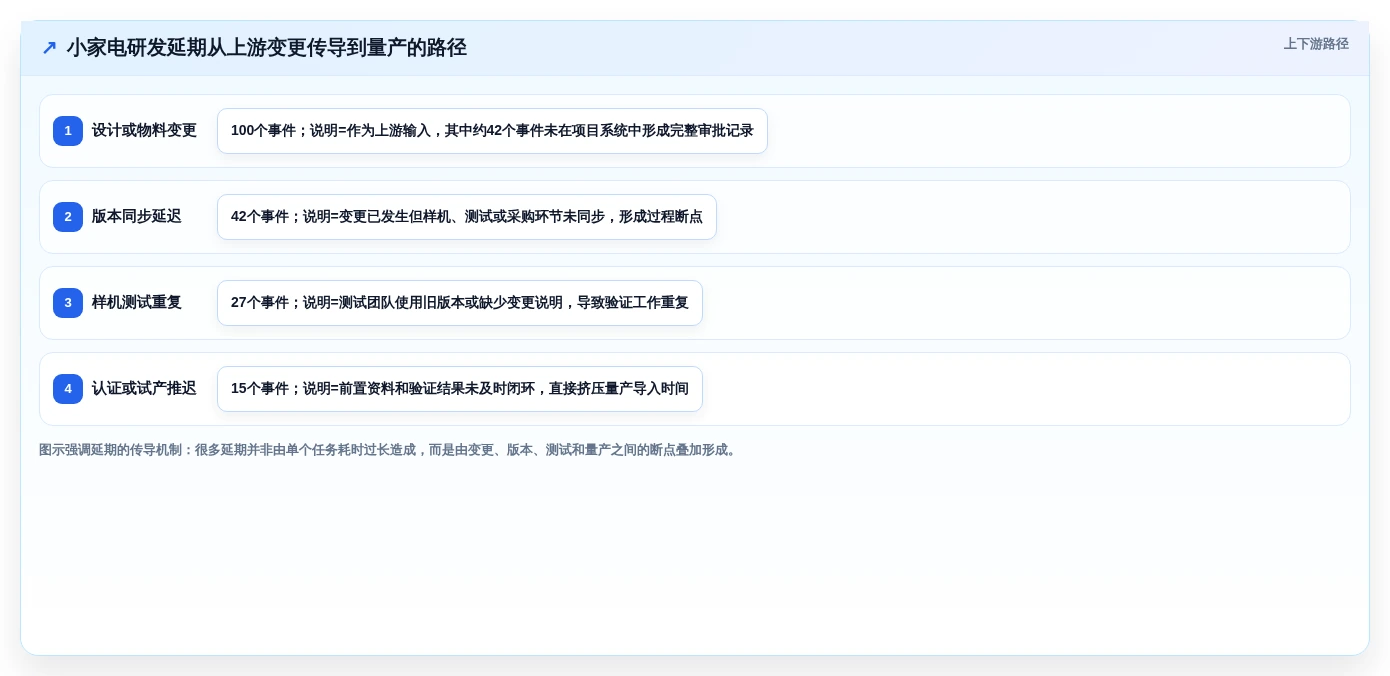1390x676 pixels.
Task: Click the 100个事件 description box
Action: tap(492, 131)
